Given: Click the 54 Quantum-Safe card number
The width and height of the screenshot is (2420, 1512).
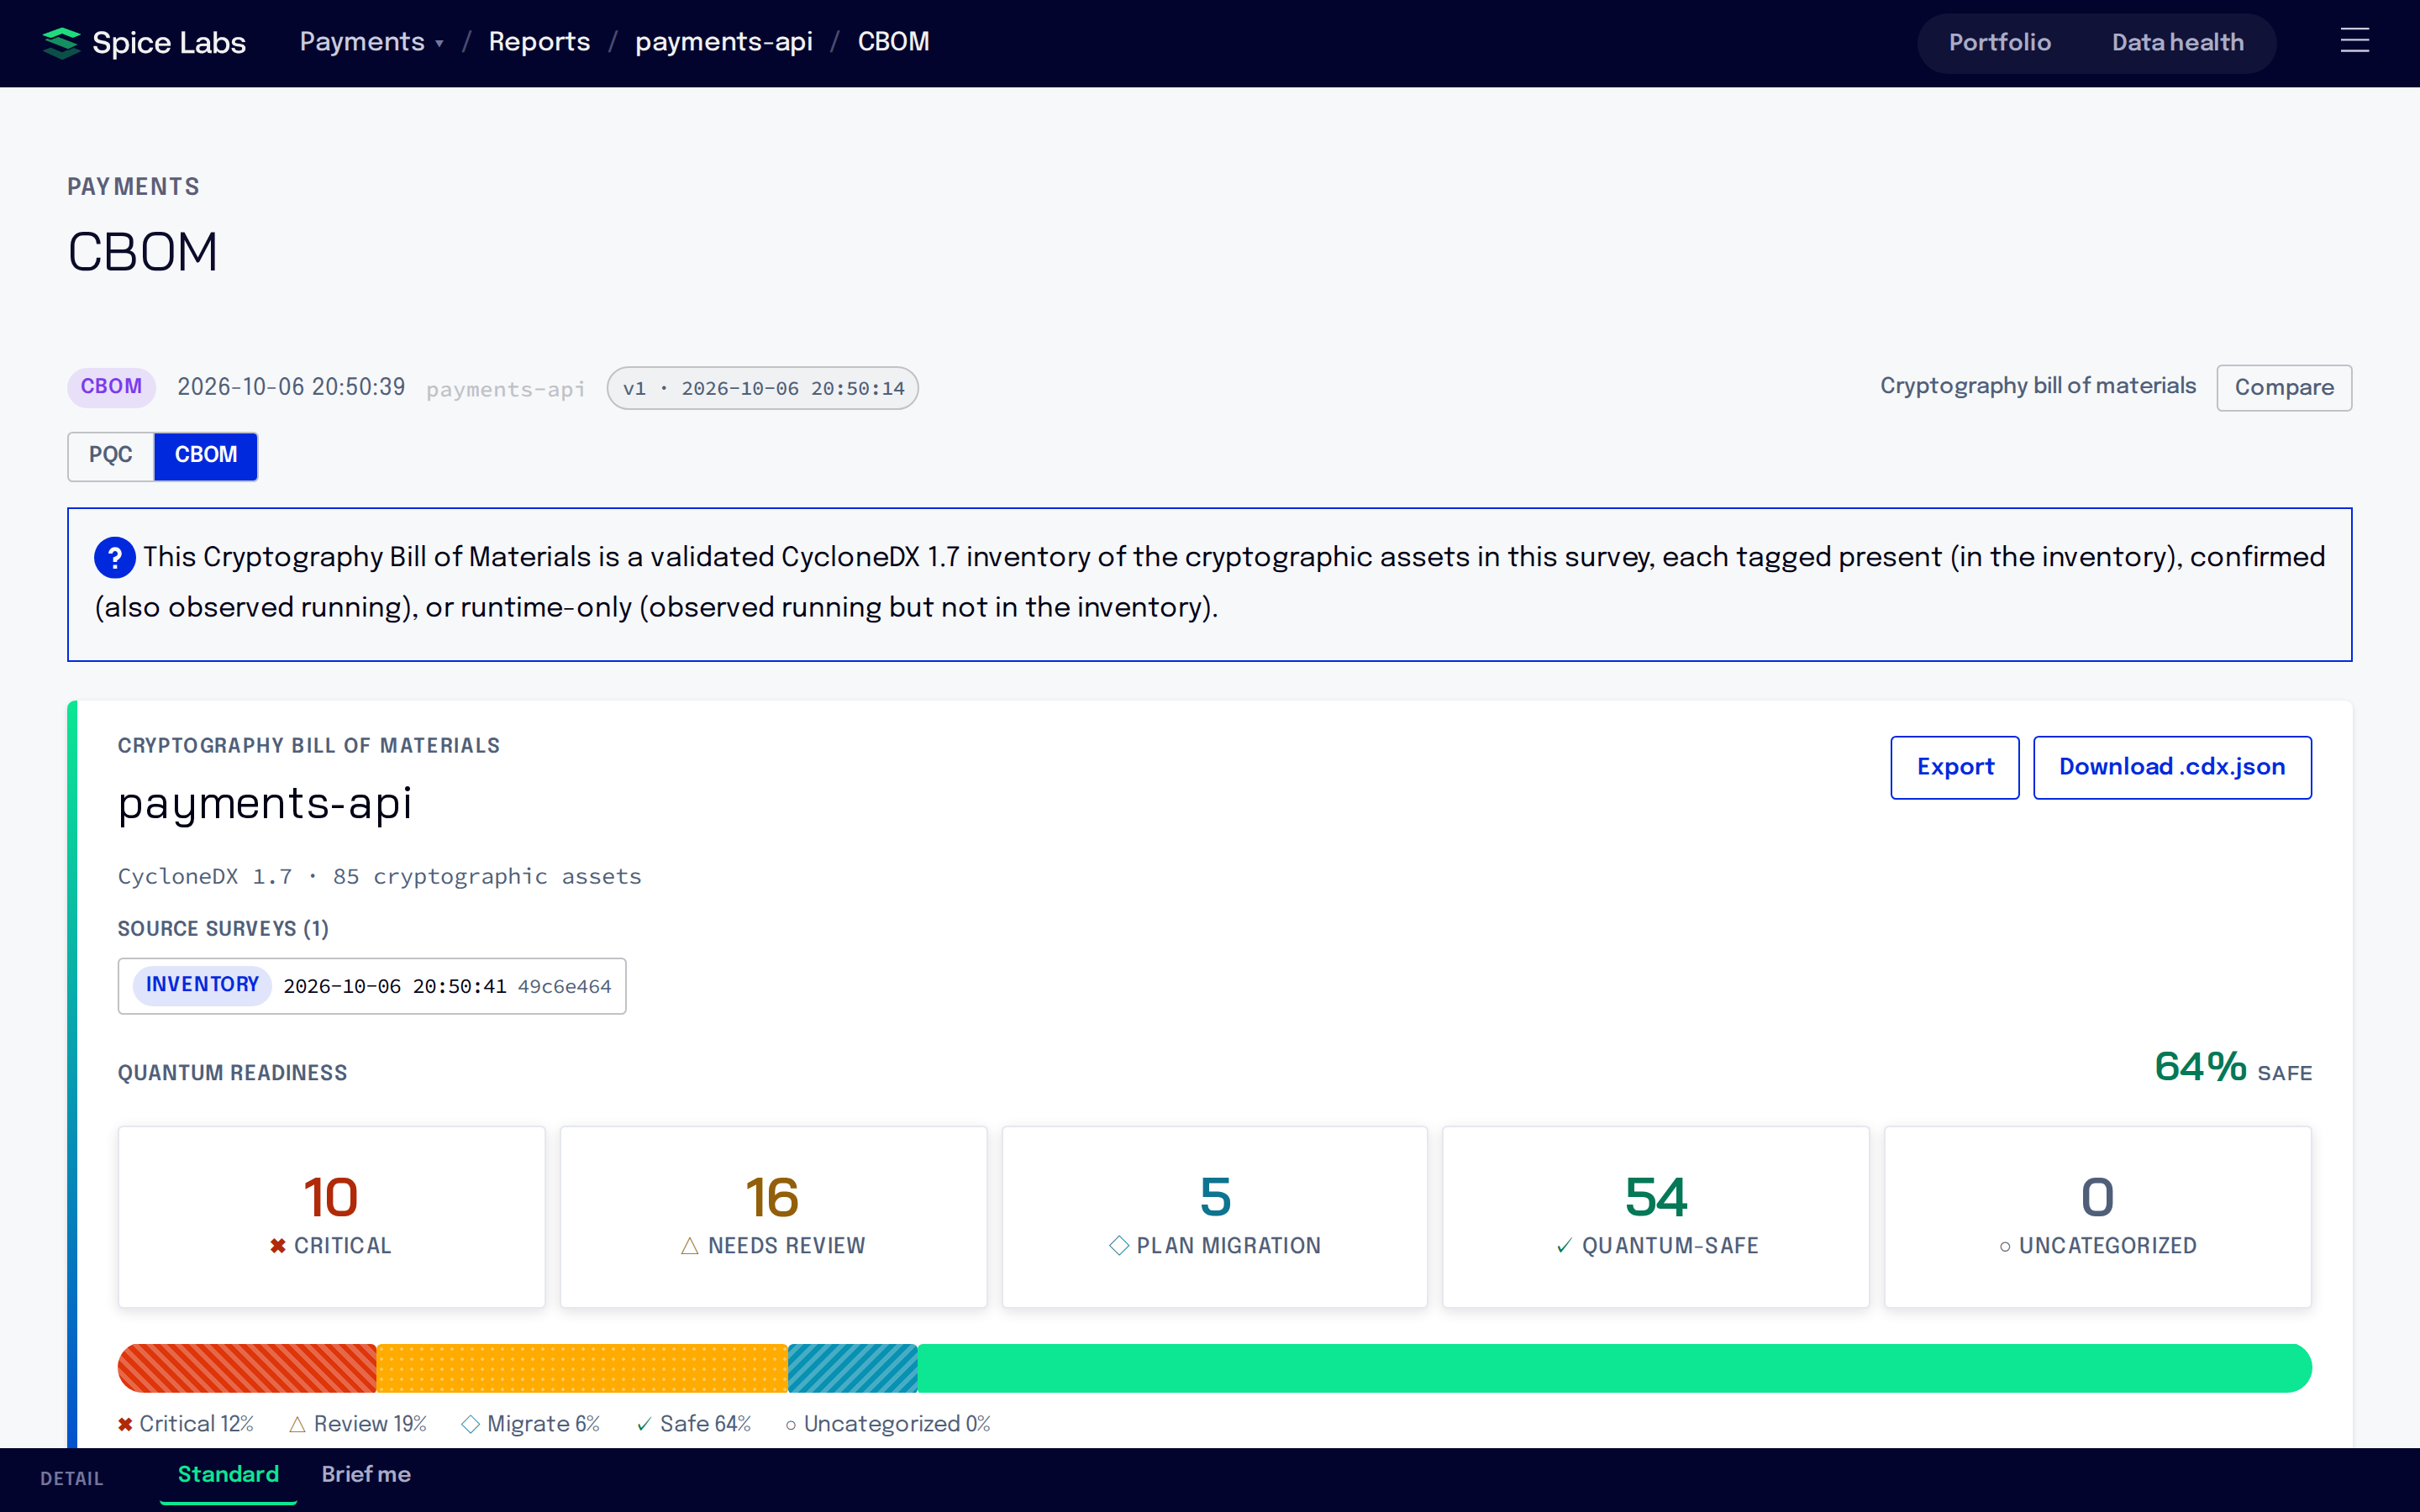Looking at the screenshot, I should [1656, 1197].
